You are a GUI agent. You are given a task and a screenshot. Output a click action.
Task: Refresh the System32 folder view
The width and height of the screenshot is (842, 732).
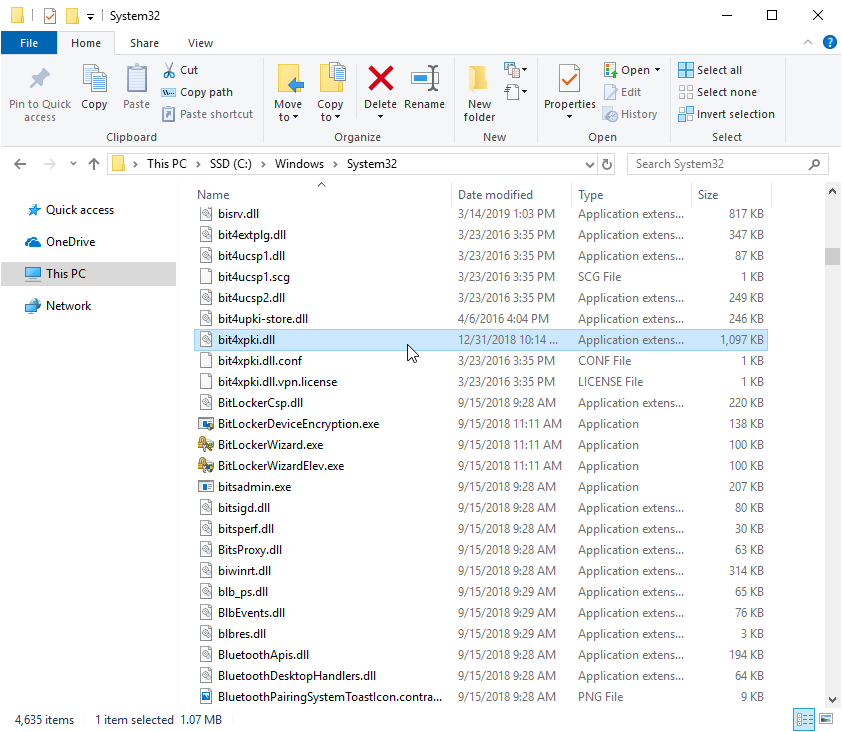(x=607, y=164)
